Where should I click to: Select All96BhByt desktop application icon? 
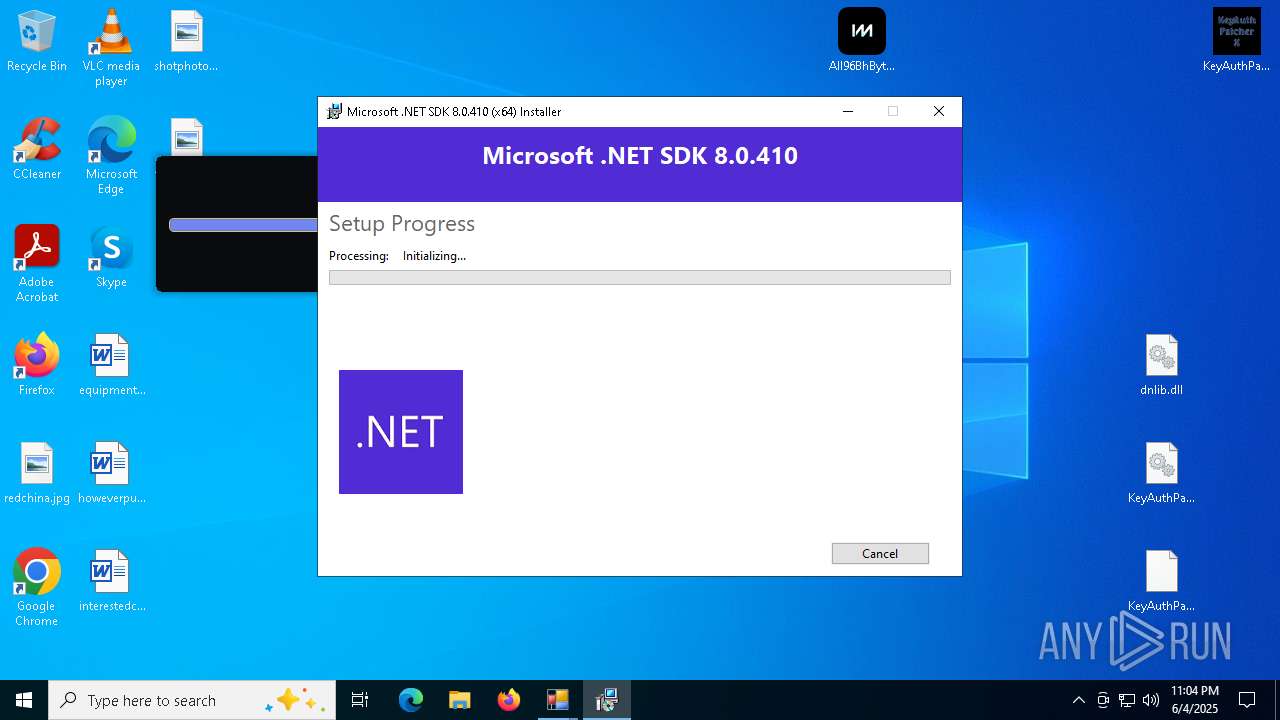point(862,41)
